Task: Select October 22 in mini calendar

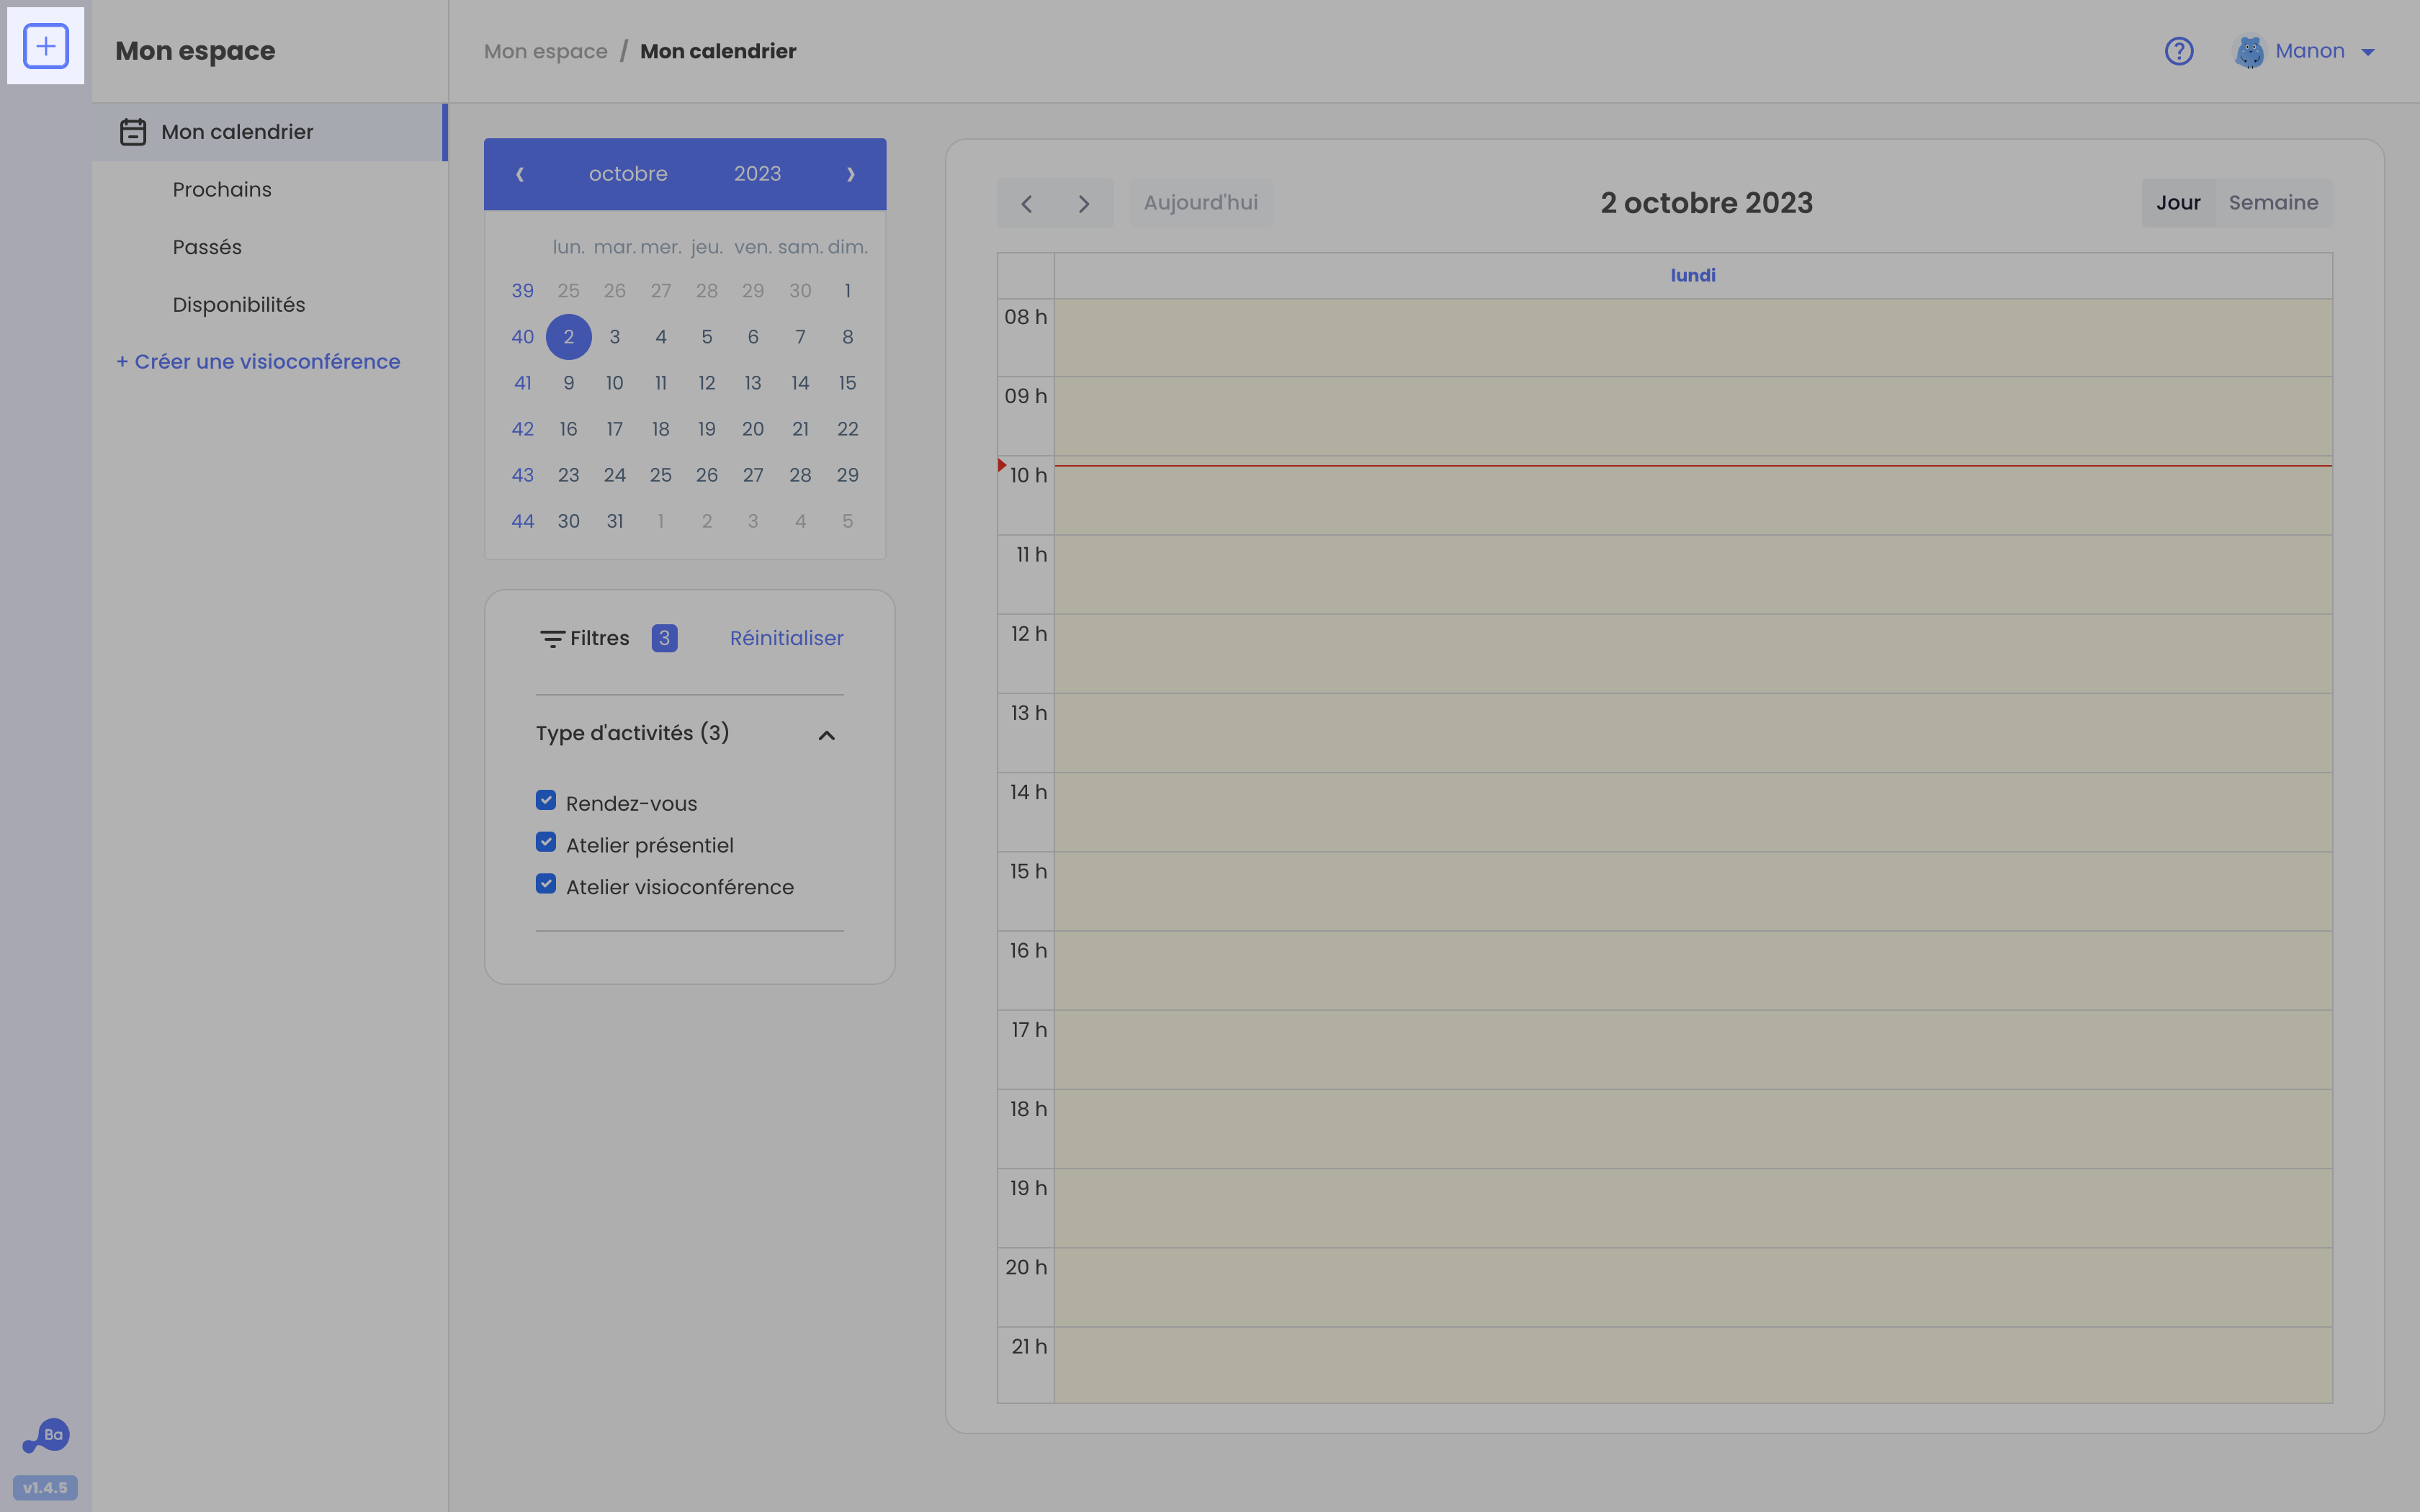Action: (848, 429)
